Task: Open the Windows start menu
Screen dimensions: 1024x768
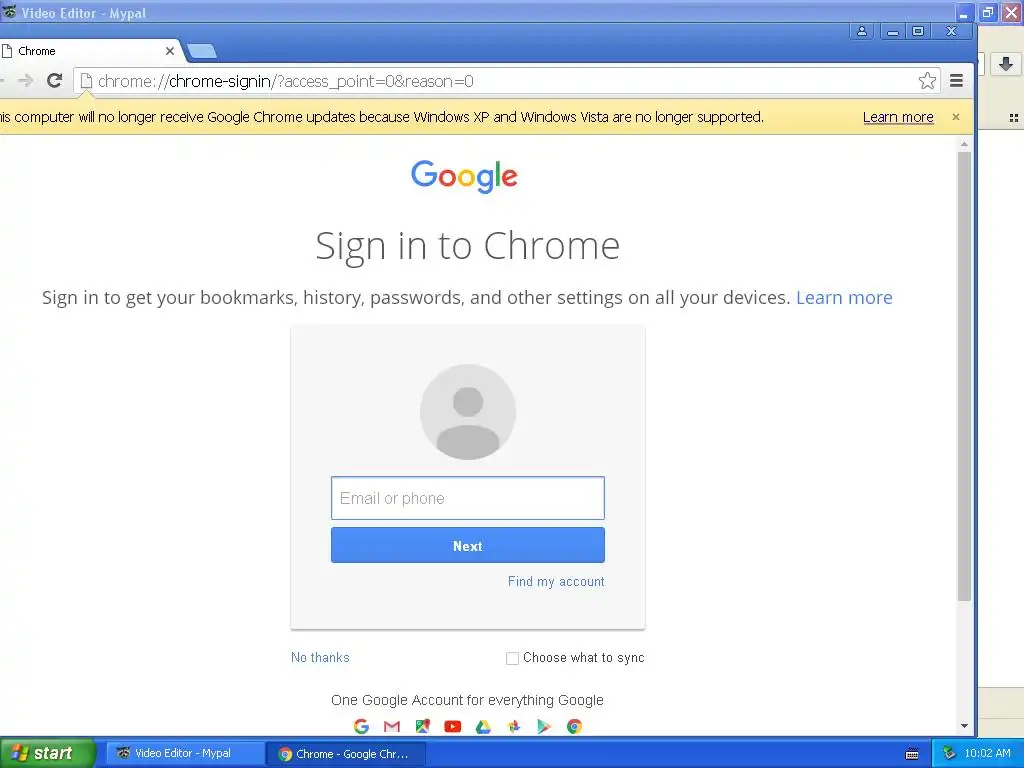Action: 47,753
